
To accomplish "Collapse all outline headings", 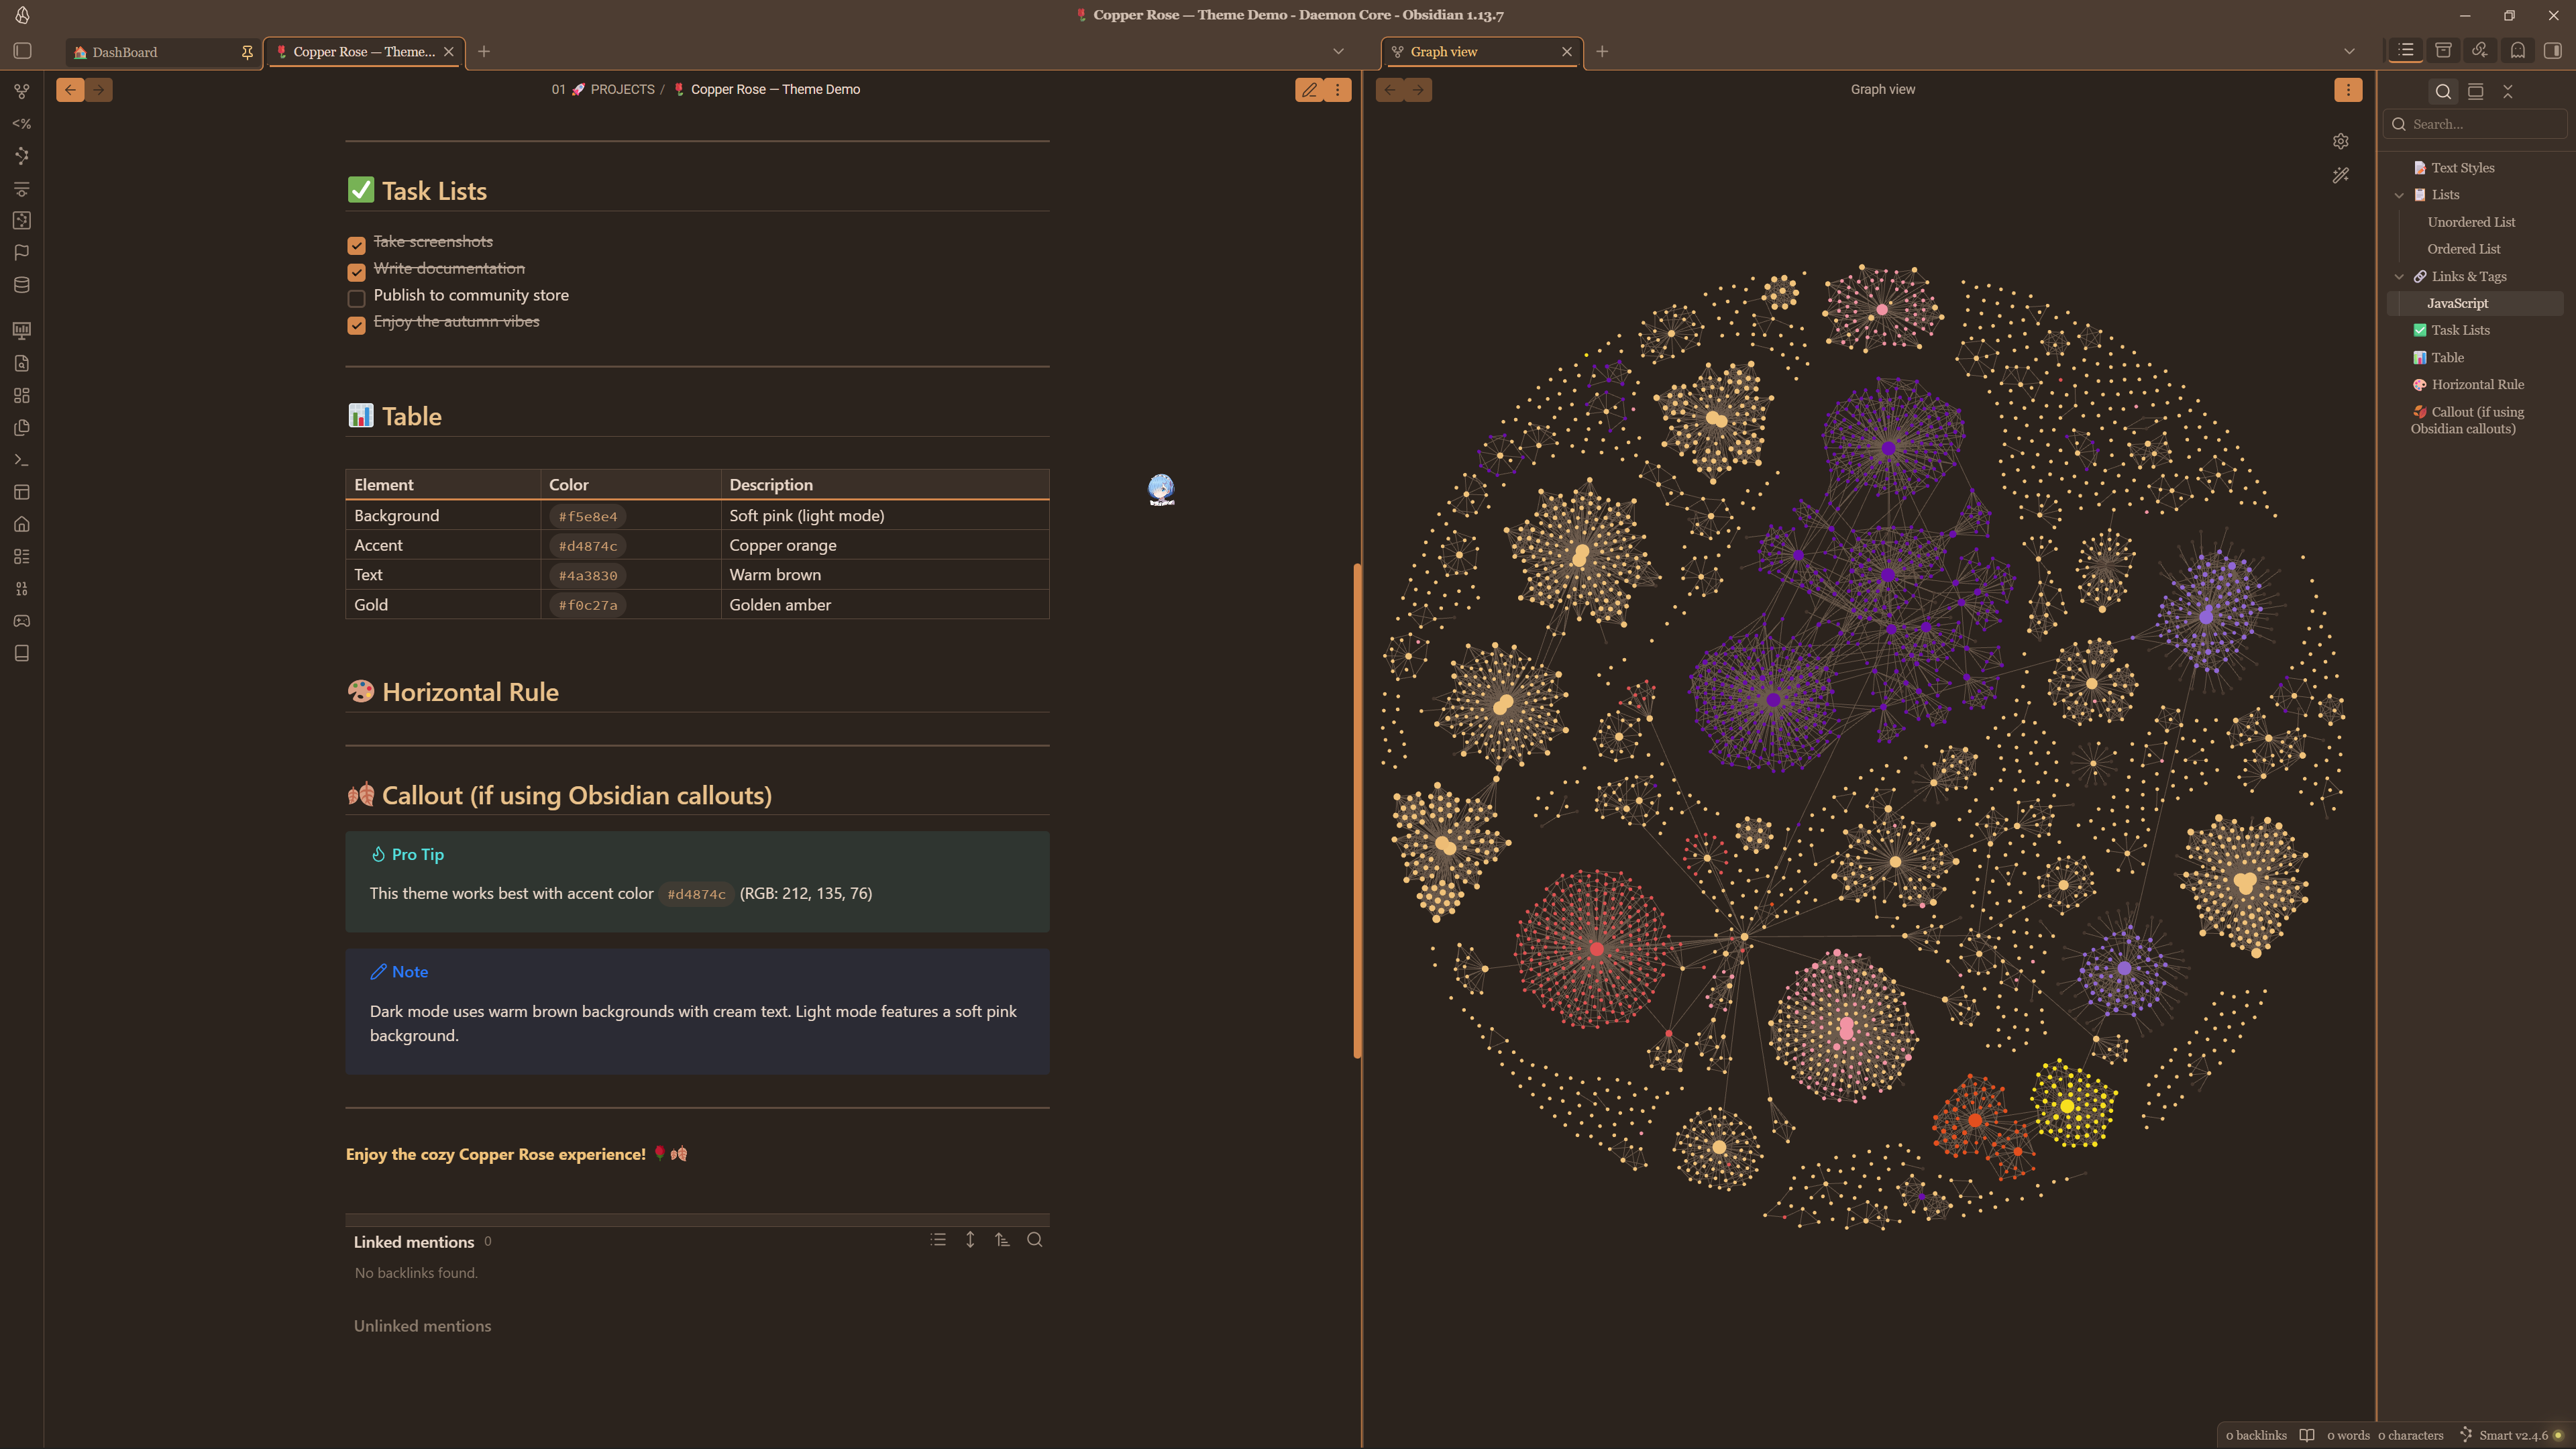I will 2508,91.
